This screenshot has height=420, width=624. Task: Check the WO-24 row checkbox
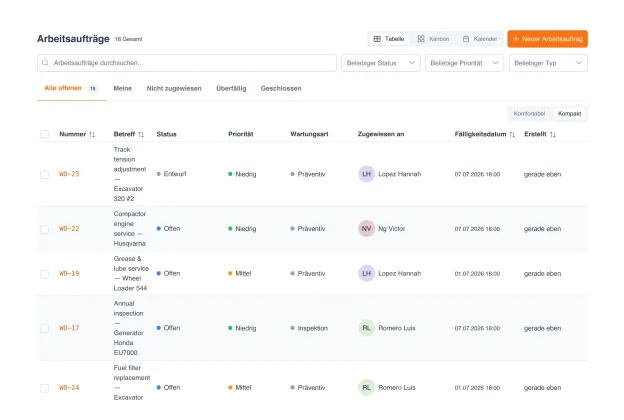[x=45, y=388]
